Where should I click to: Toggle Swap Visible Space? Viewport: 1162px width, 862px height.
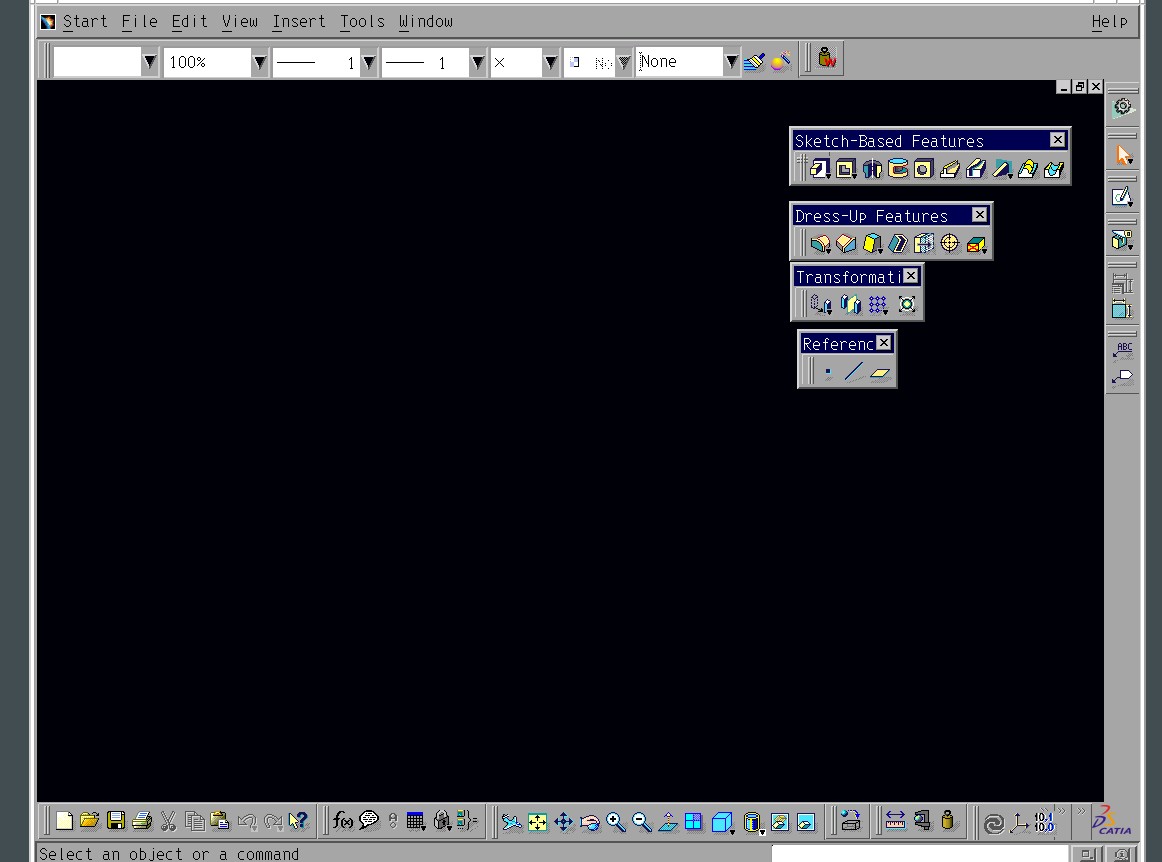click(x=806, y=821)
